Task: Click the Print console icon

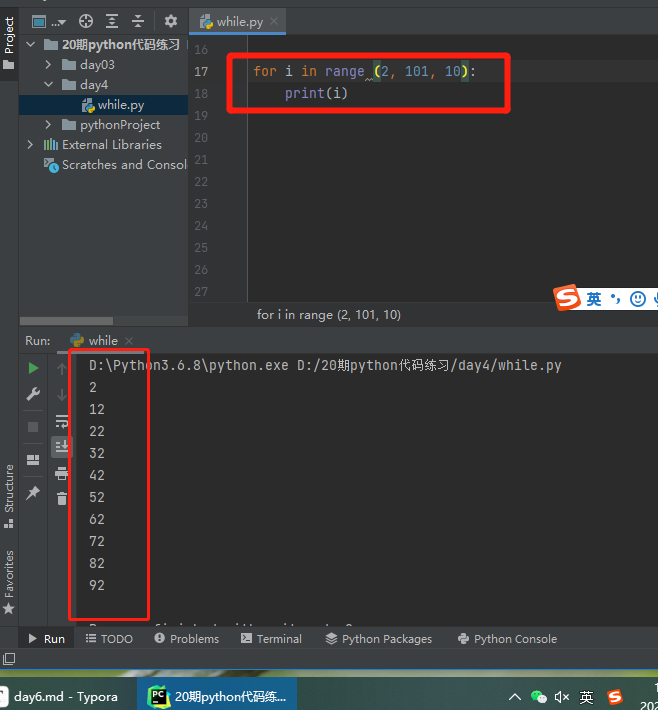Action: point(62,473)
